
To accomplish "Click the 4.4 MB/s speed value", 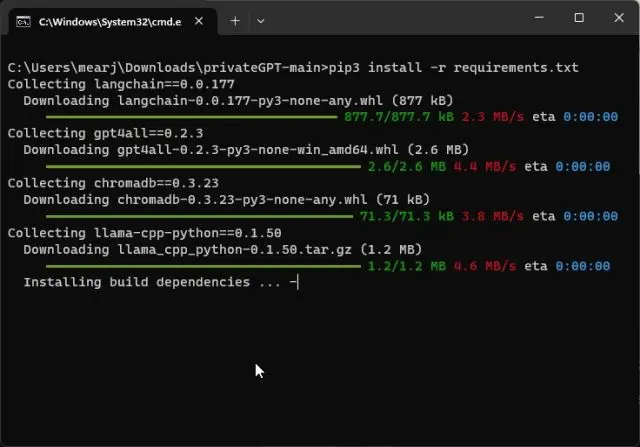I will 485,167.
